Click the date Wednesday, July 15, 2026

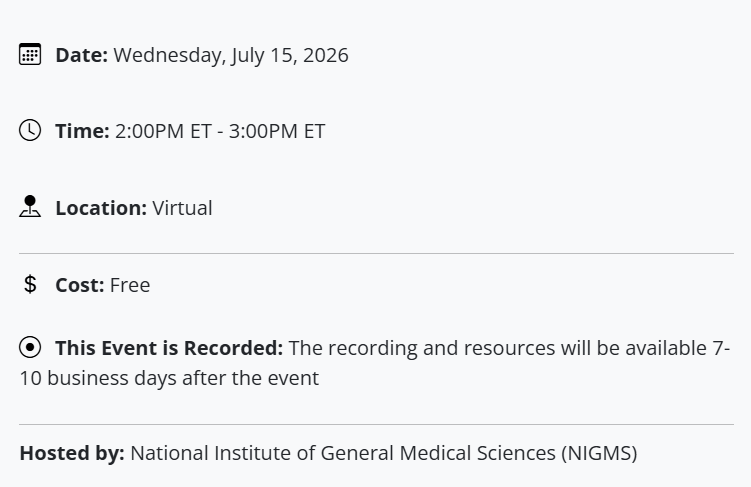click(231, 56)
